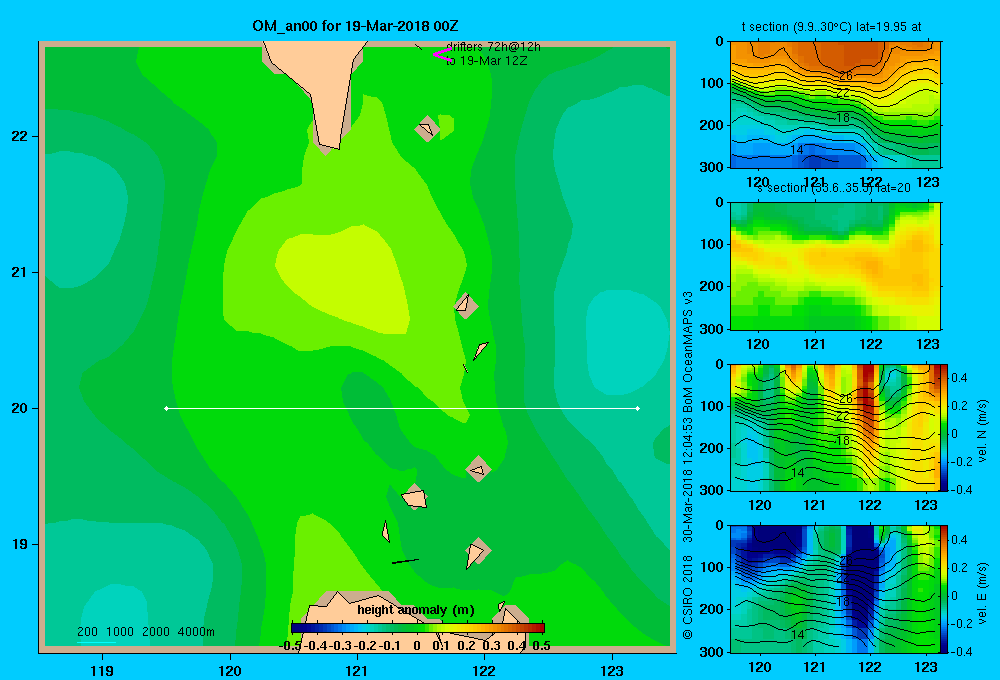The width and height of the screenshot is (1000, 680).
Task: Click the west endpoint of the white section line
Action: (166, 408)
